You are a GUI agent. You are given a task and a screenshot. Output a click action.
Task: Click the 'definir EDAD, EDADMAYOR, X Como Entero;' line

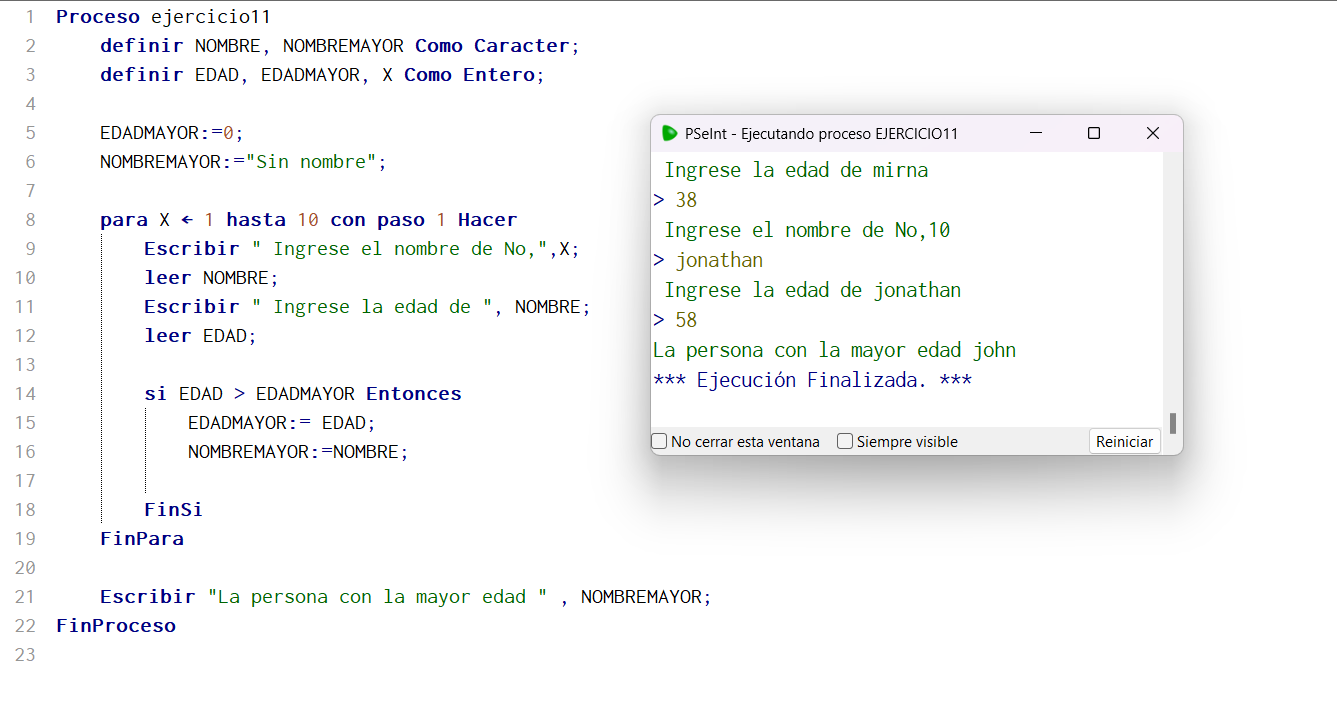coord(323,75)
